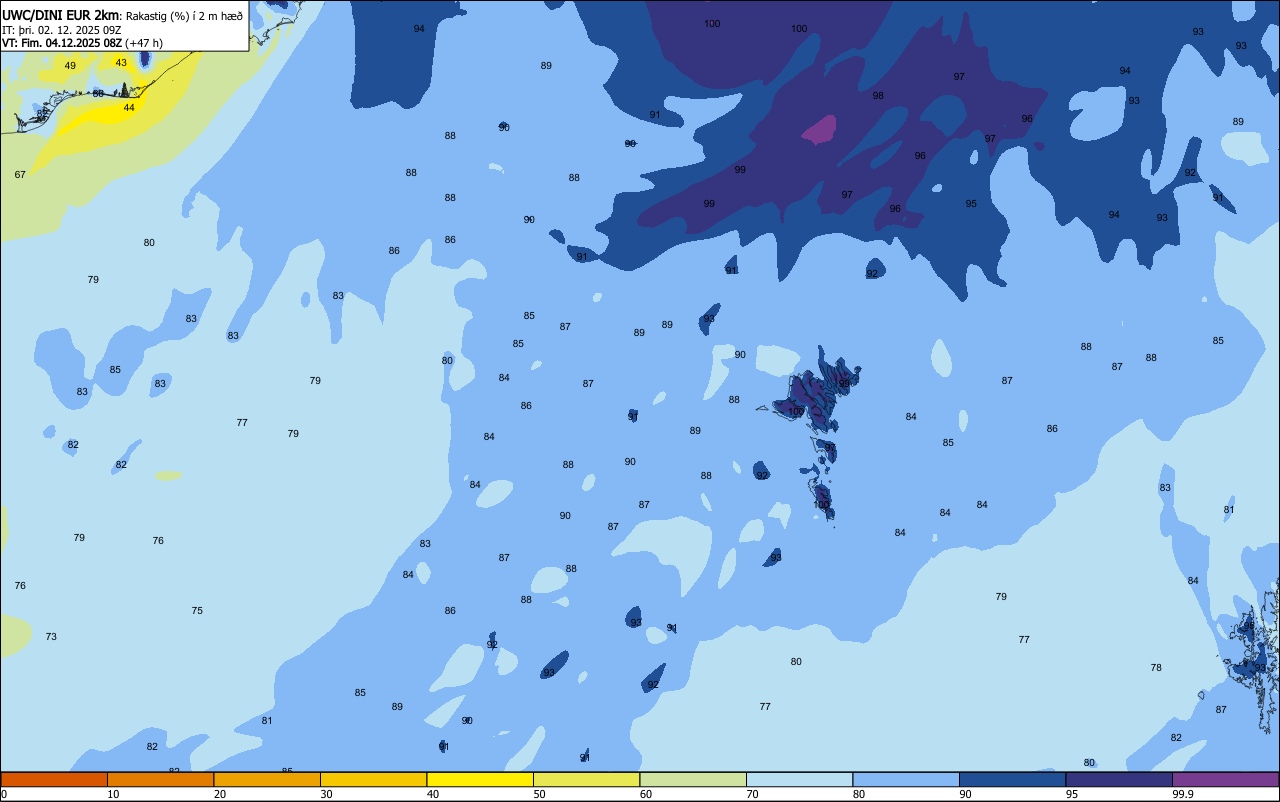The height and width of the screenshot is (802, 1280).
Task: Click the pale green 60–70 legend swatch
Action: (x=693, y=779)
